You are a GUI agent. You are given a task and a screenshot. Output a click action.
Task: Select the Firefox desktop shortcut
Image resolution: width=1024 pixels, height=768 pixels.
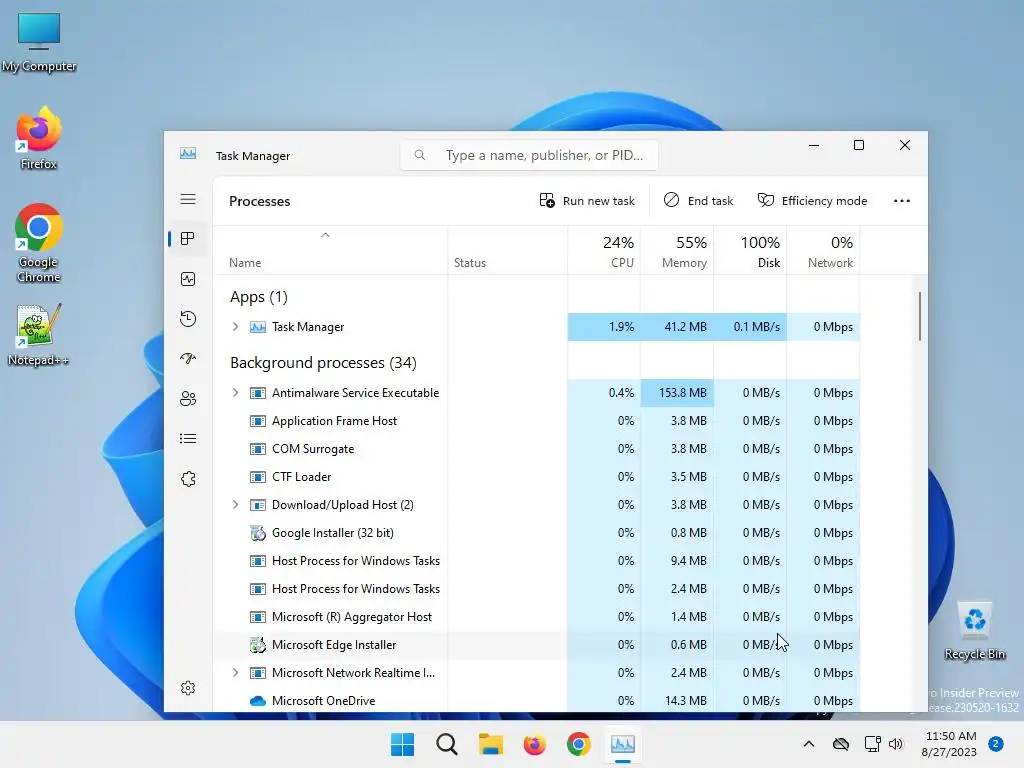coord(39,138)
